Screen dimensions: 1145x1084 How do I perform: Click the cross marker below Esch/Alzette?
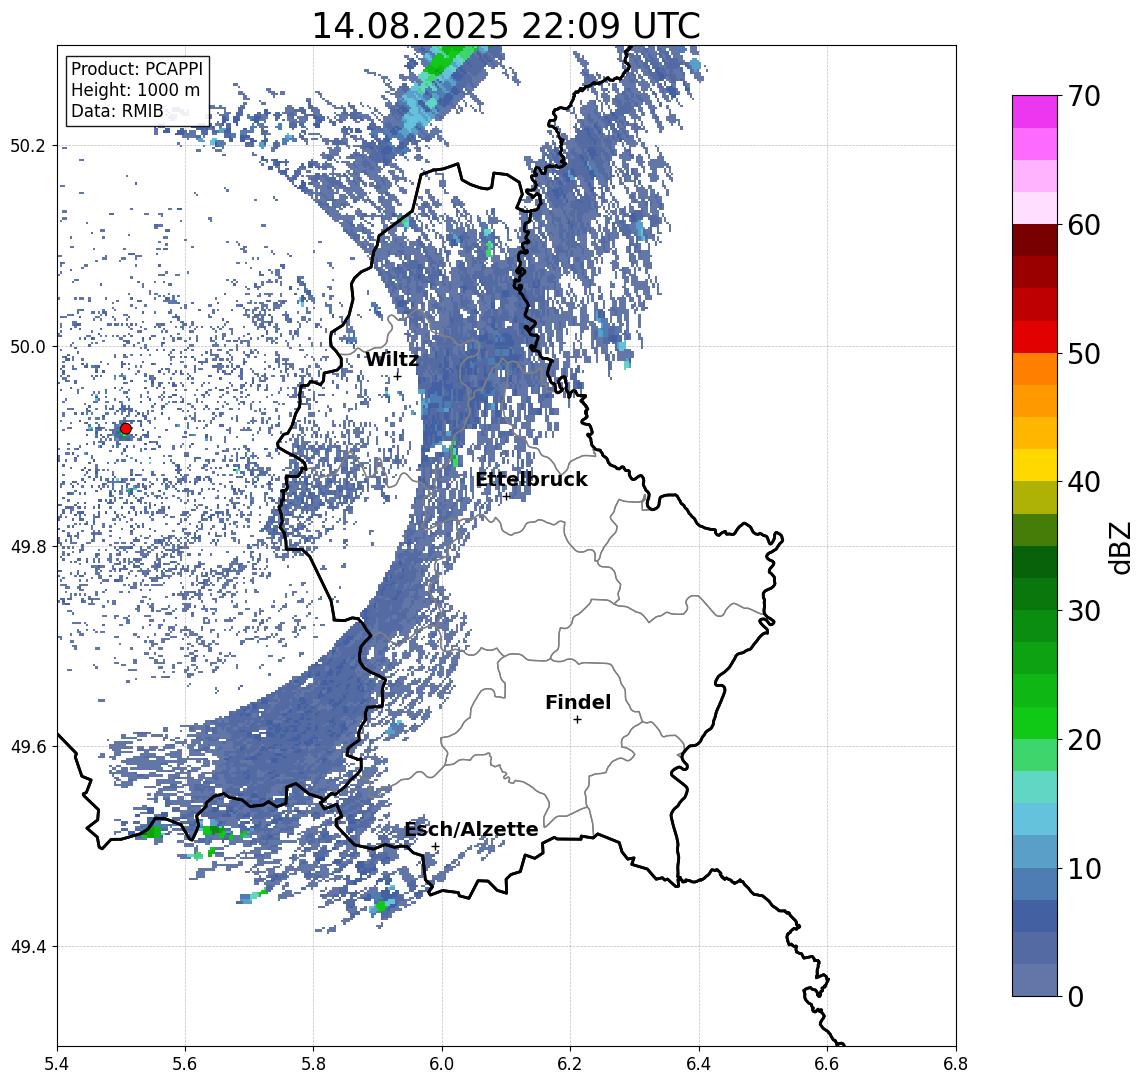435,847
